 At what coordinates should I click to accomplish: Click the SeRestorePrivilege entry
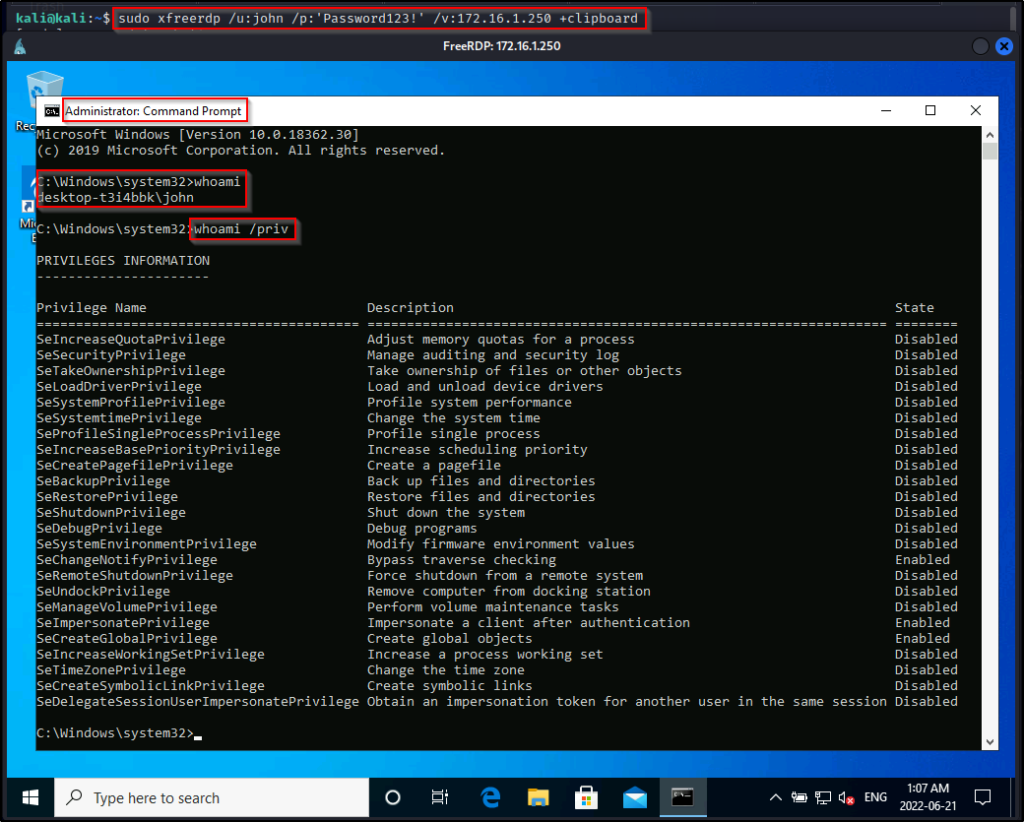point(107,497)
